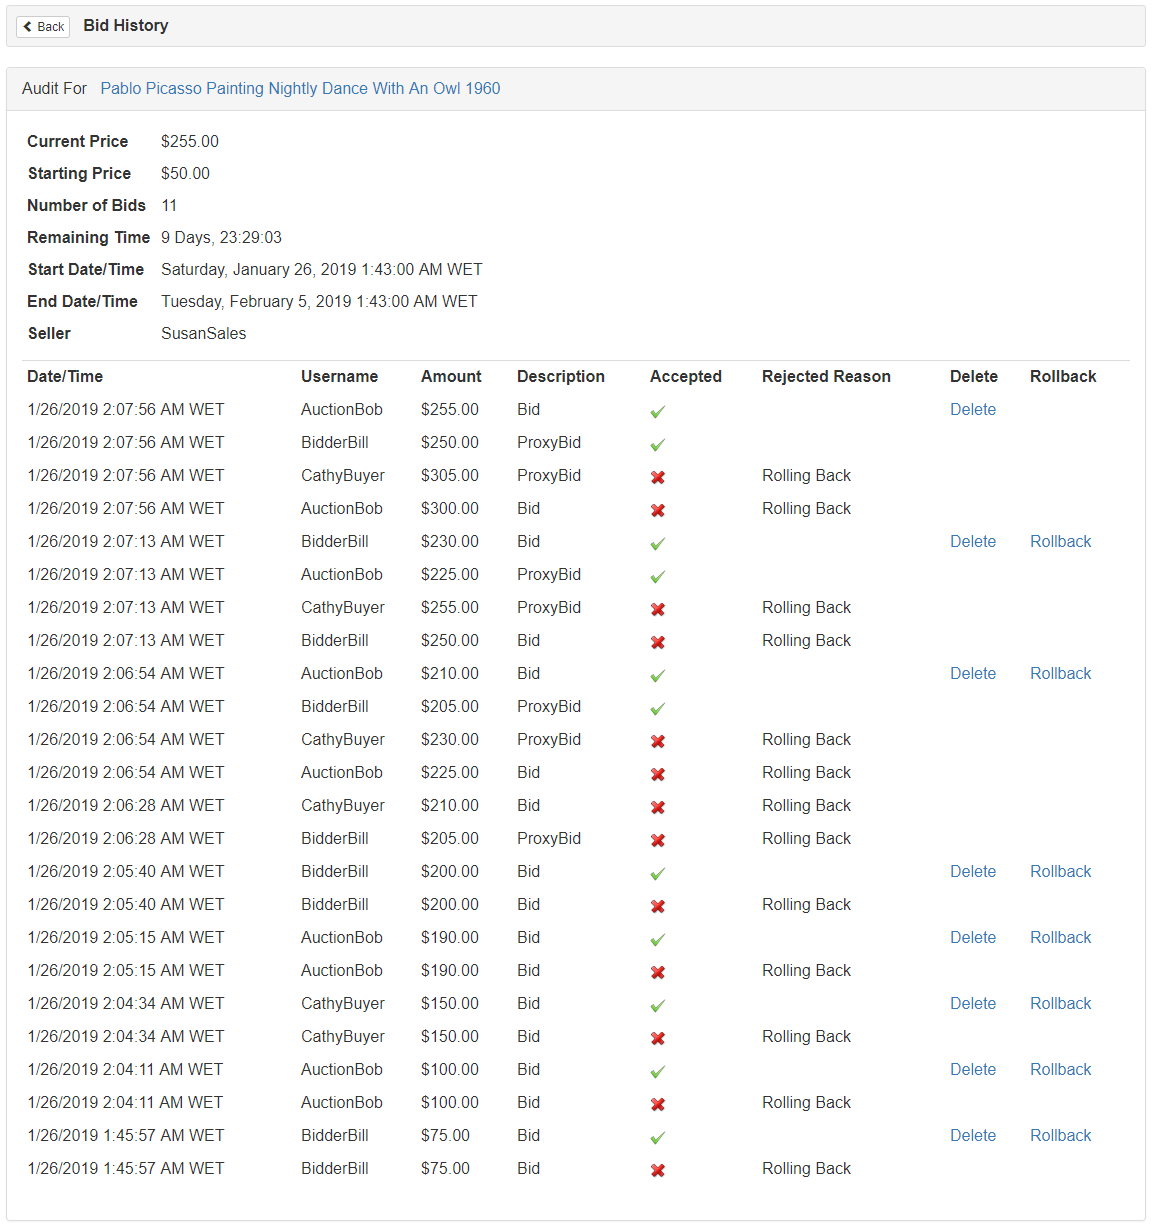
Task: Click accepted checkmark for AuctionBob's $210.00 bid
Action: pos(658,676)
